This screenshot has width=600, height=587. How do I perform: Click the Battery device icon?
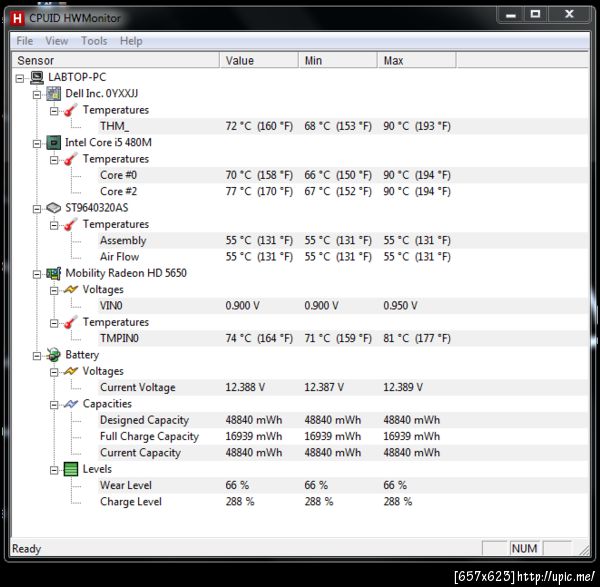pos(54,355)
